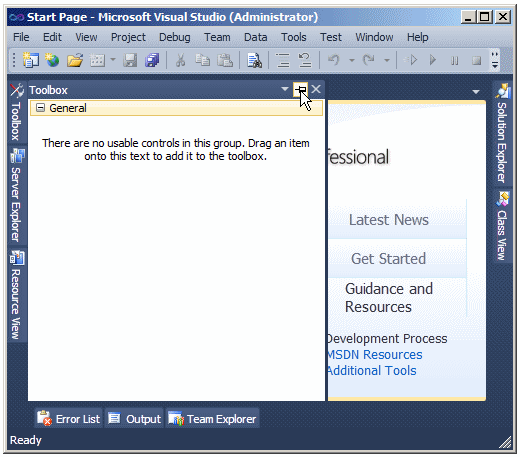Switch to the Error List tab
Screen dimensions: 520x457
pyautogui.click(x=68, y=418)
